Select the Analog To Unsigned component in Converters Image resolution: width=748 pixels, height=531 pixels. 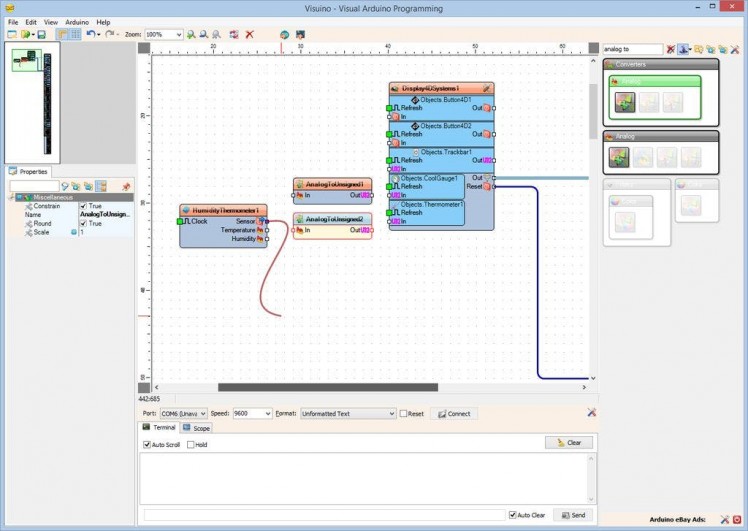[x=624, y=102]
